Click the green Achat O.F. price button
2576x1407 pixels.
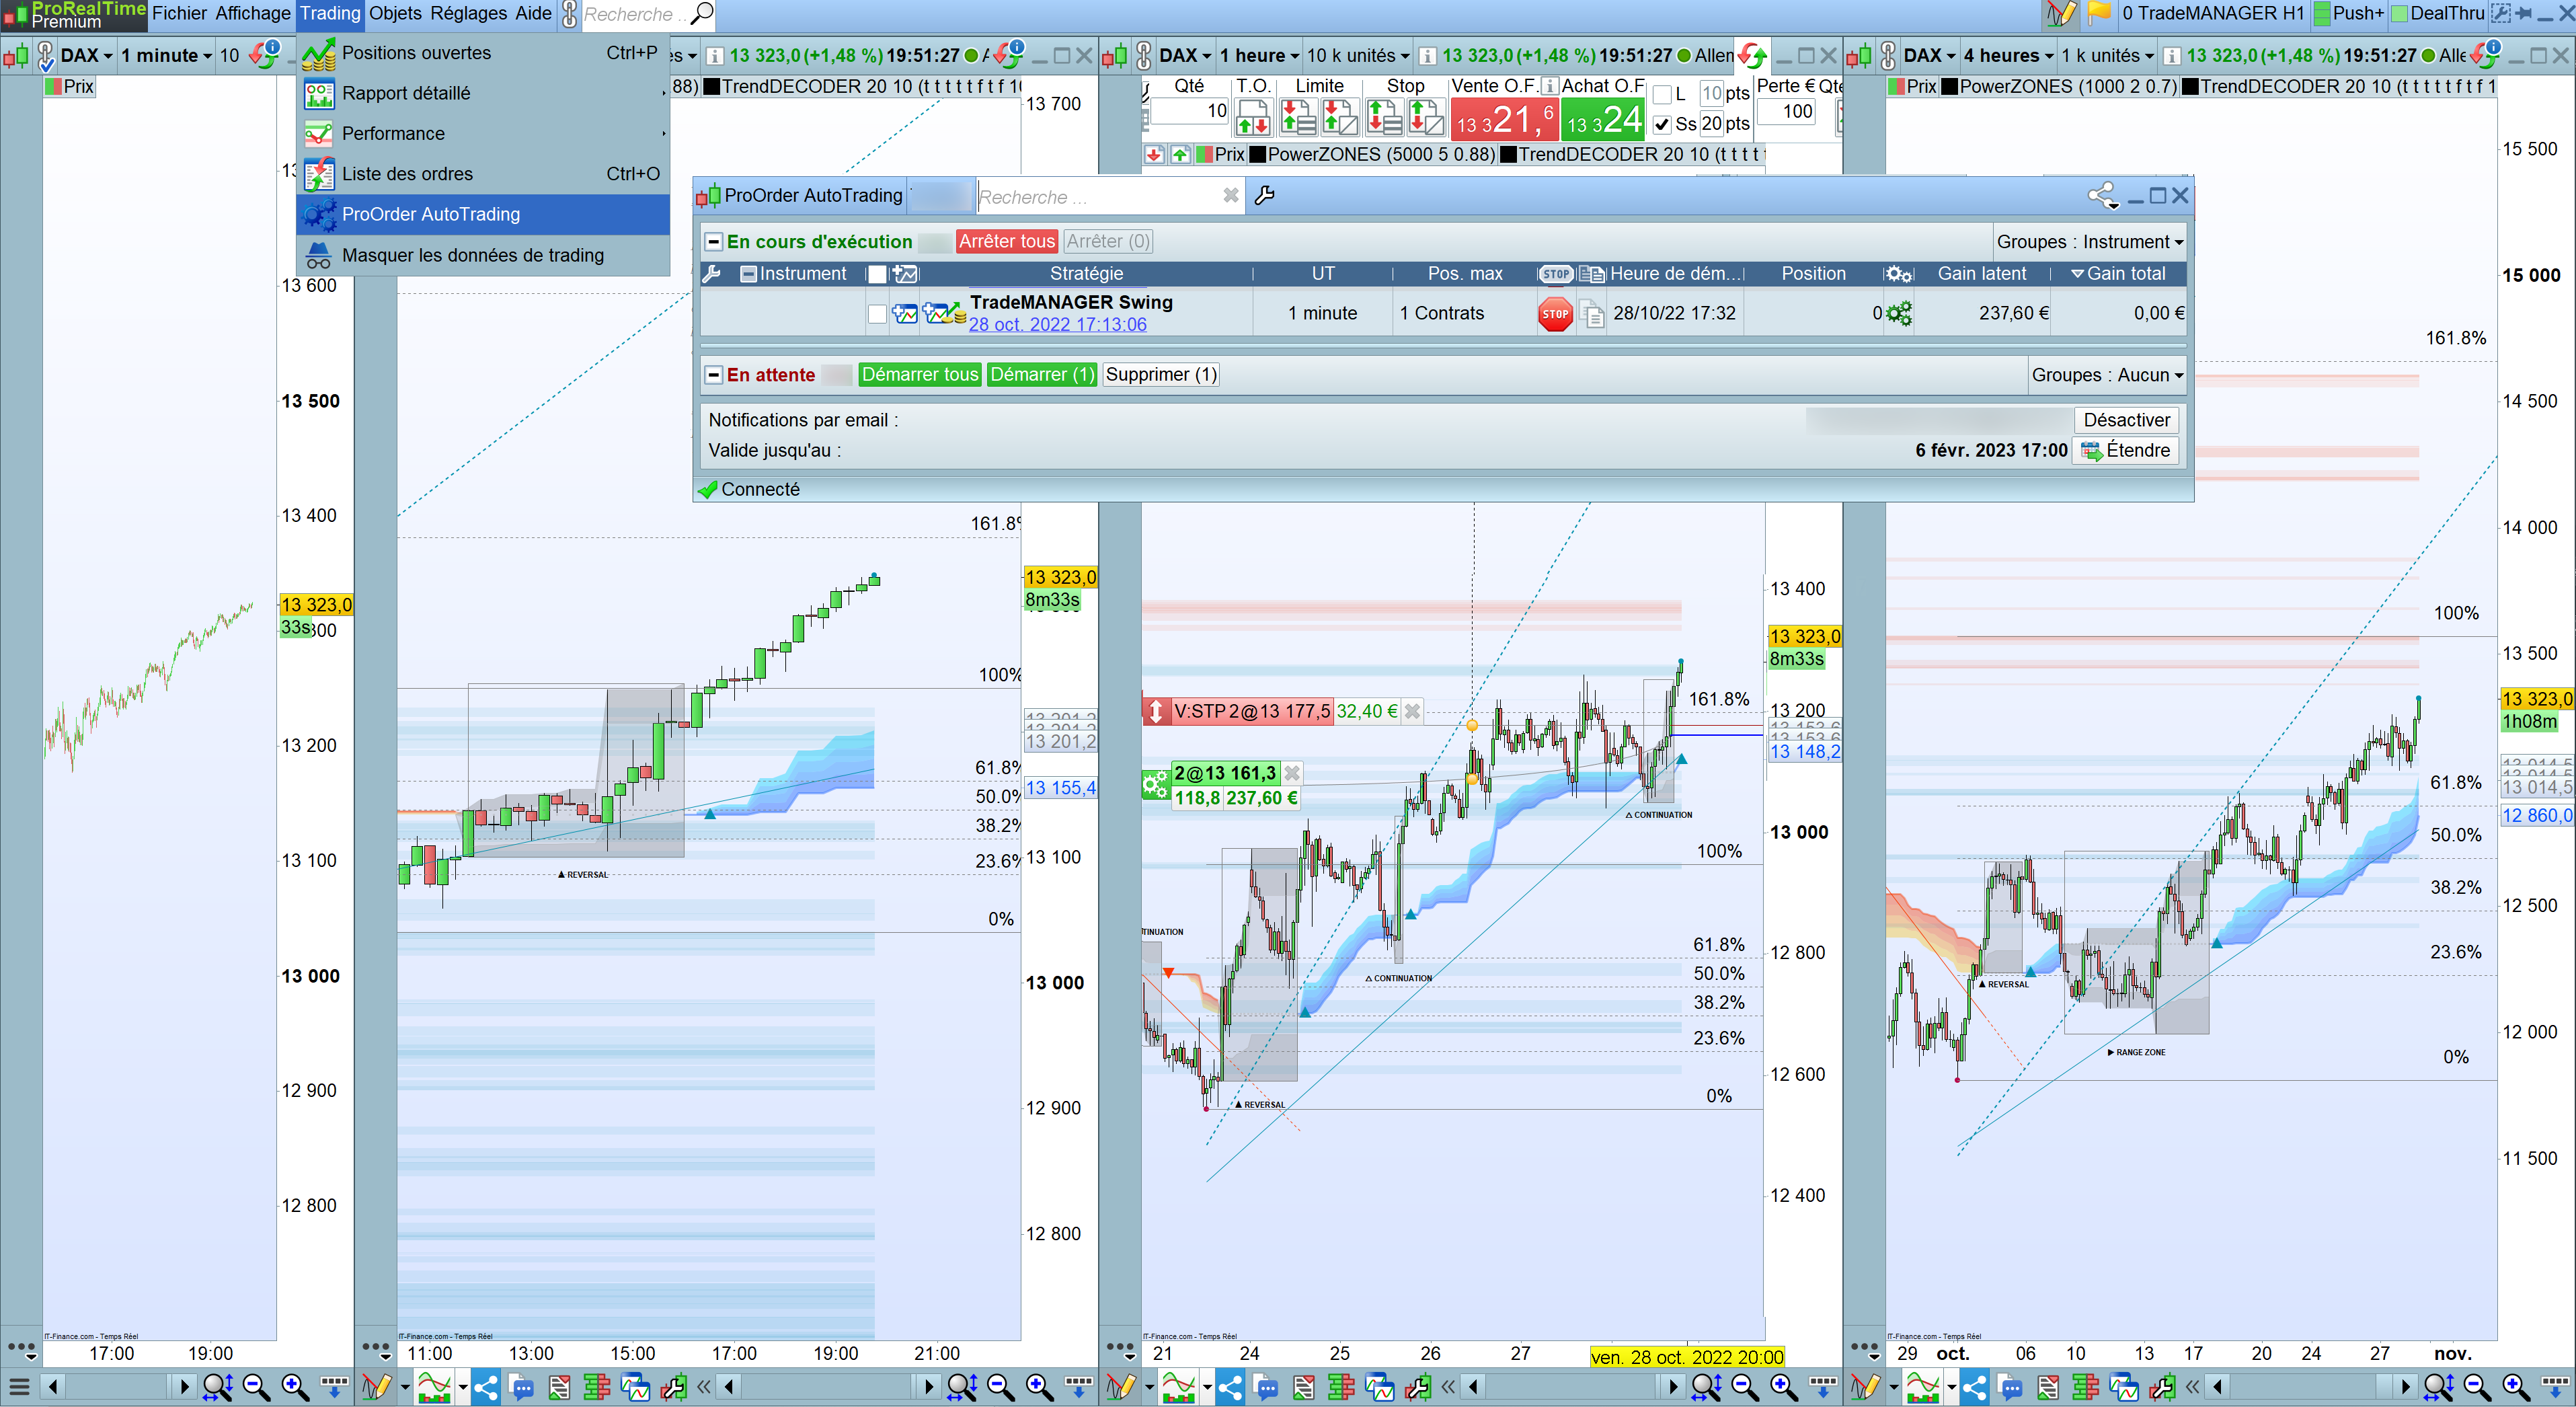[x=1603, y=120]
